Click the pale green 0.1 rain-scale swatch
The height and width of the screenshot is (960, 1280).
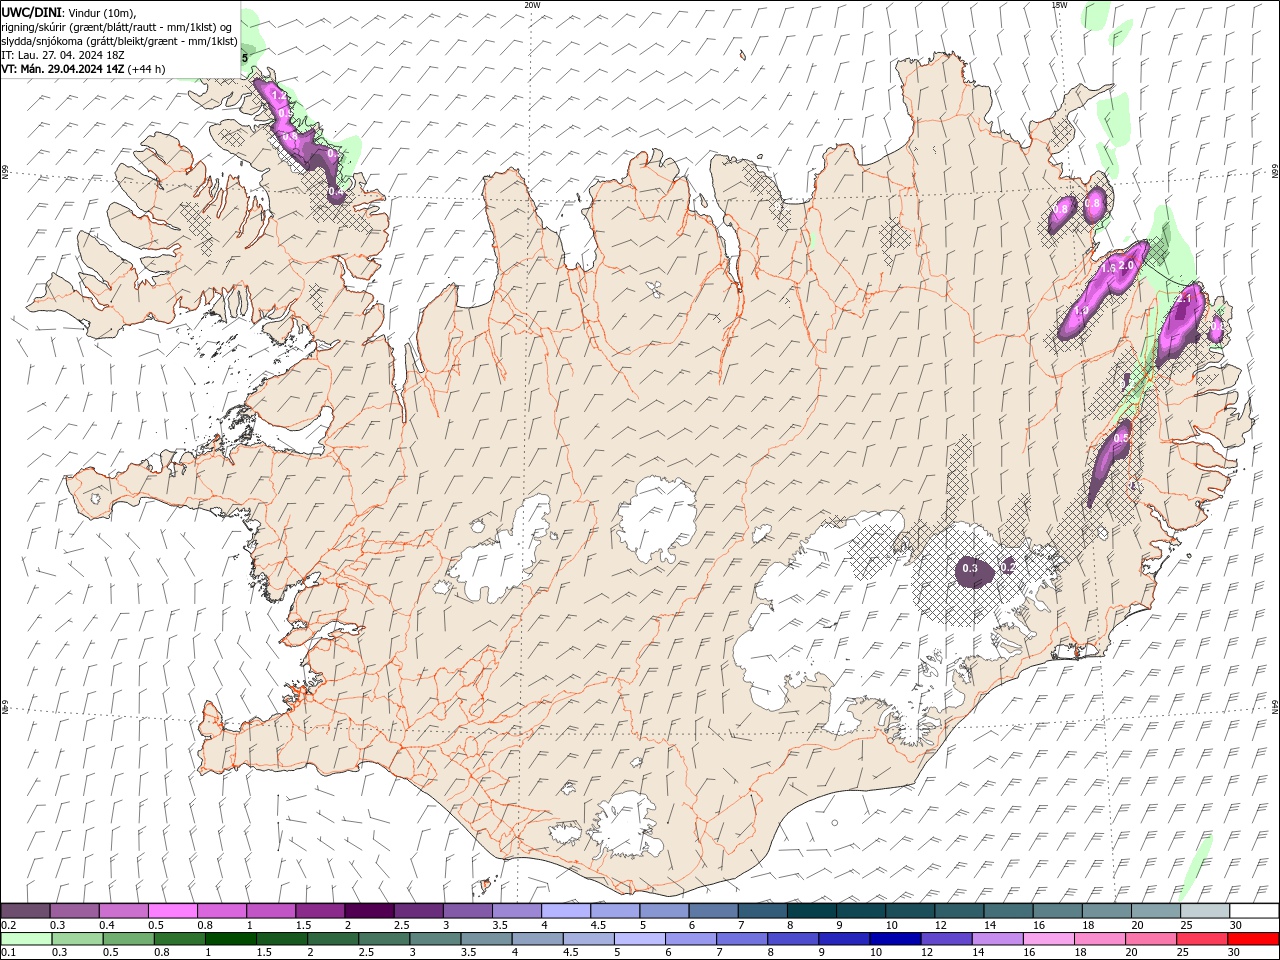click(26, 939)
